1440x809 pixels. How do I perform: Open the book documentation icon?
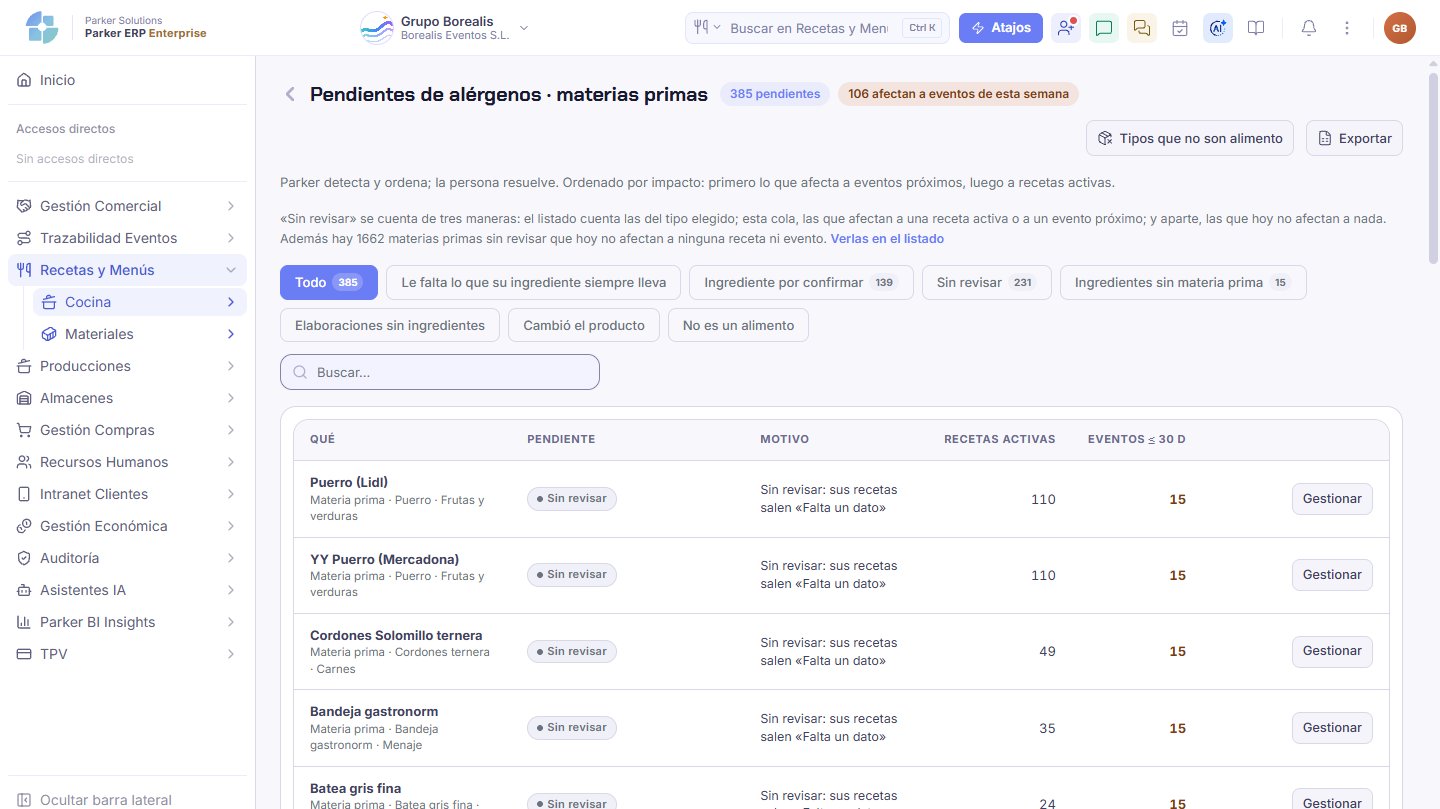tap(1256, 28)
